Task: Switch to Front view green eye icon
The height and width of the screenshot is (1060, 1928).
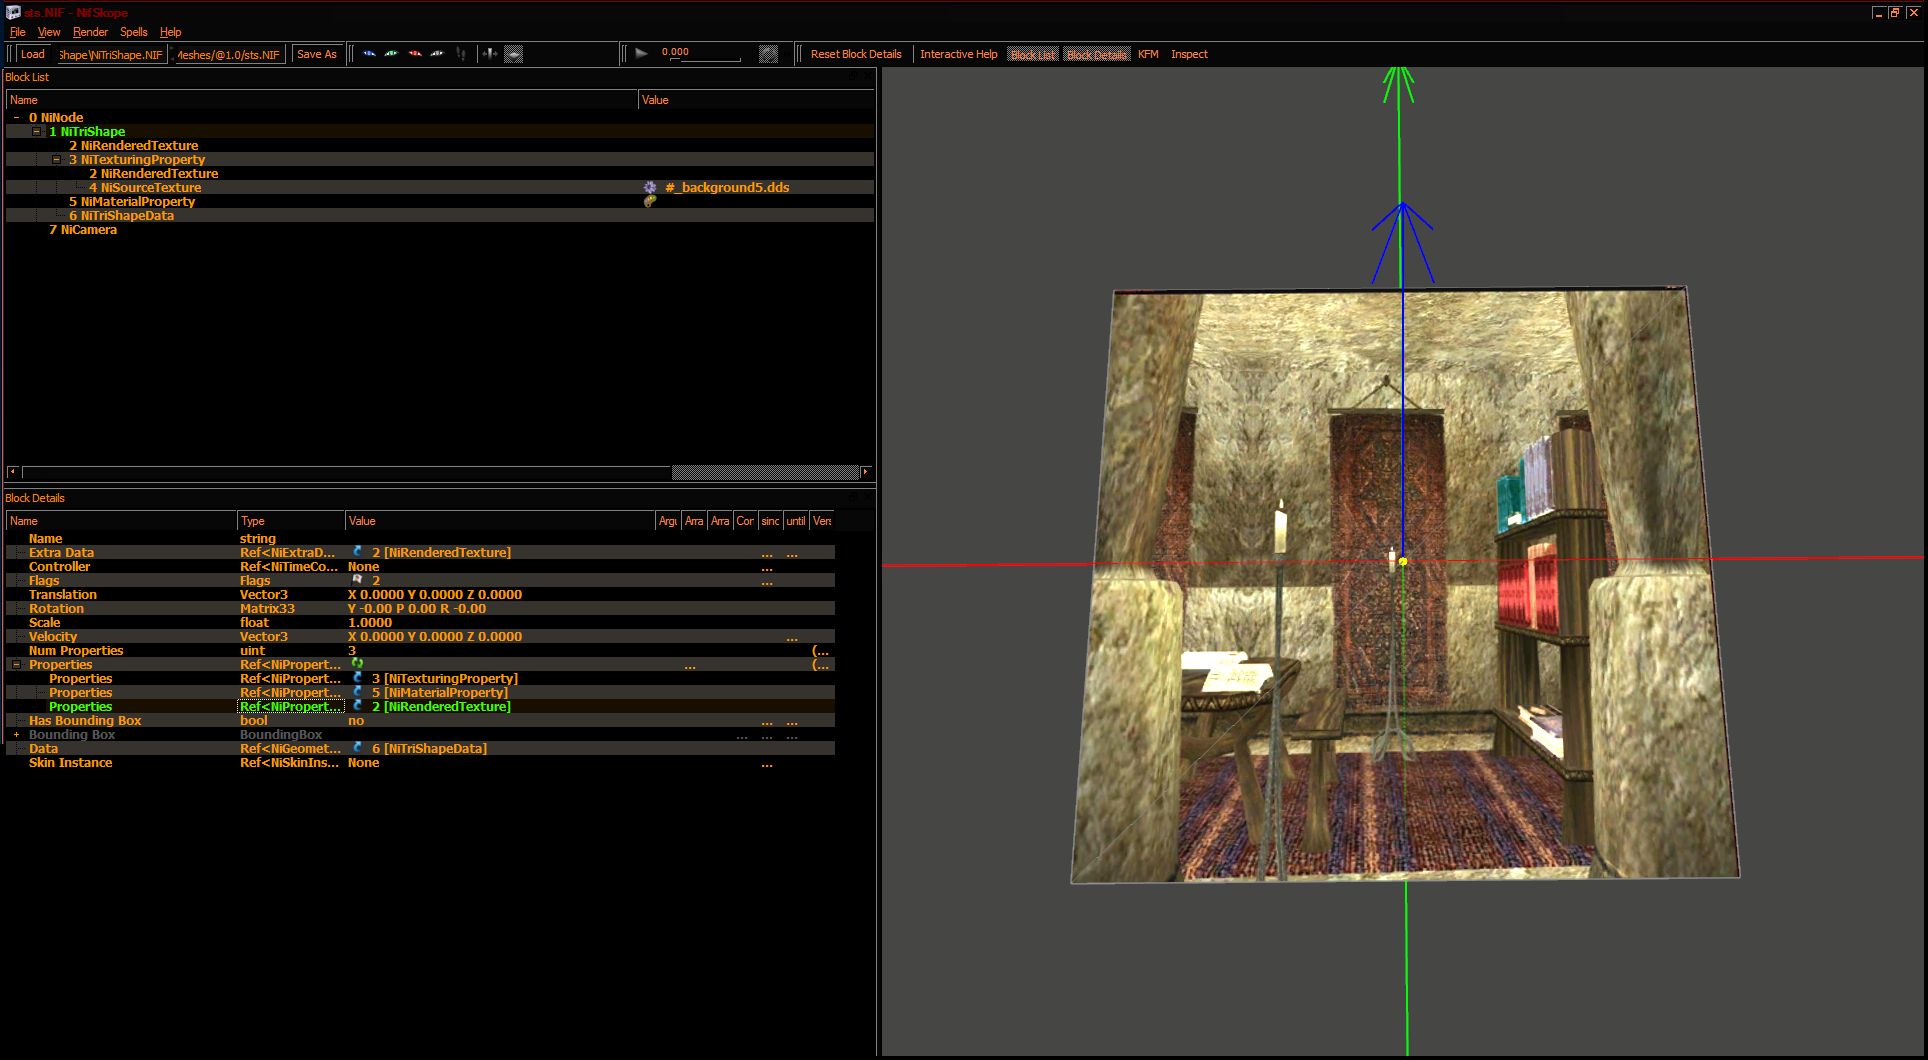Action: [x=391, y=54]
